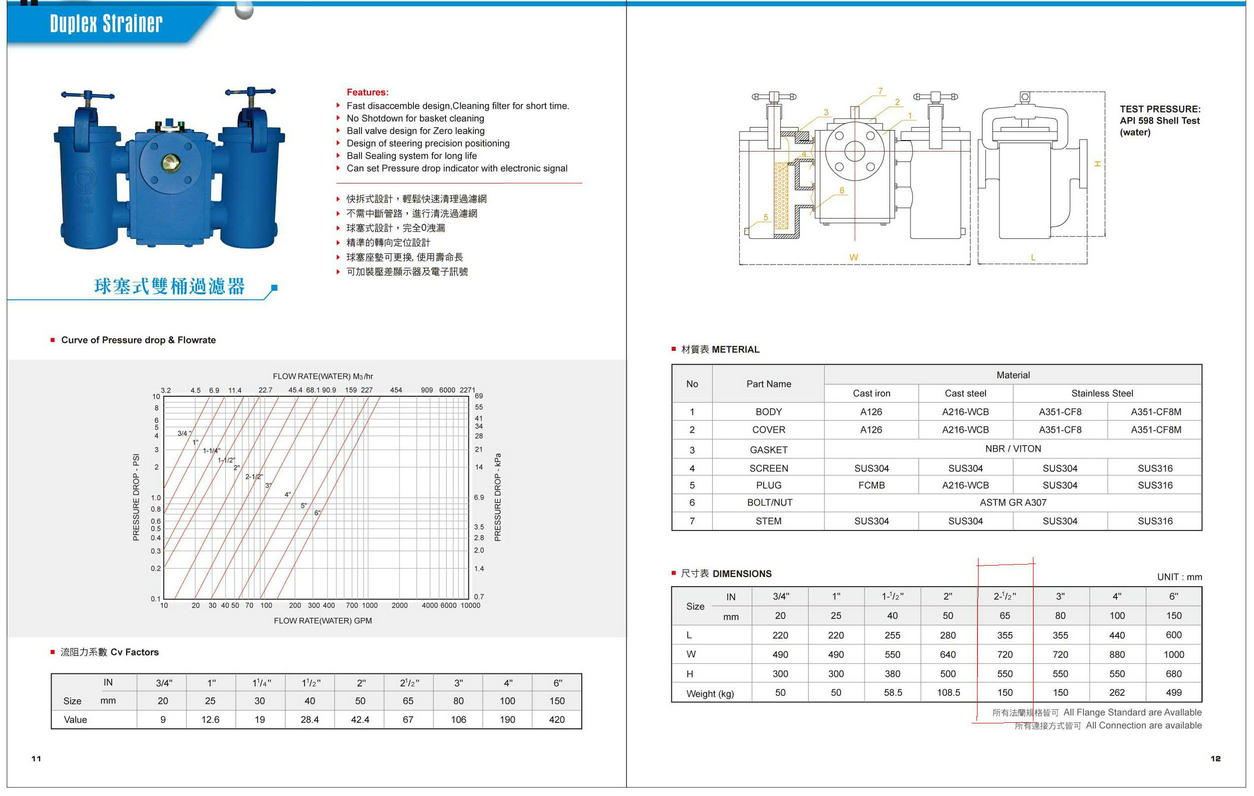Select the 'API 598 Shell Test' text

(1160, 121)
